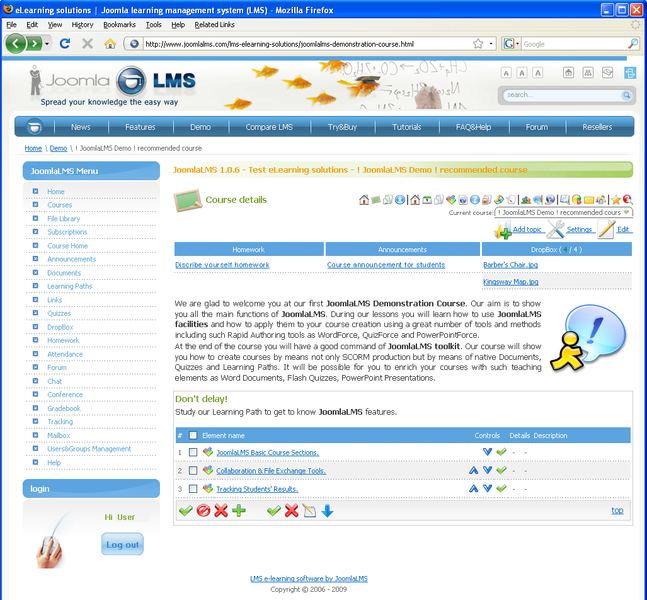The width and height of the screenshot is (647, 600).
Task: Click the green checkmark publish icon at bottom left
Action: click(186, 510)
